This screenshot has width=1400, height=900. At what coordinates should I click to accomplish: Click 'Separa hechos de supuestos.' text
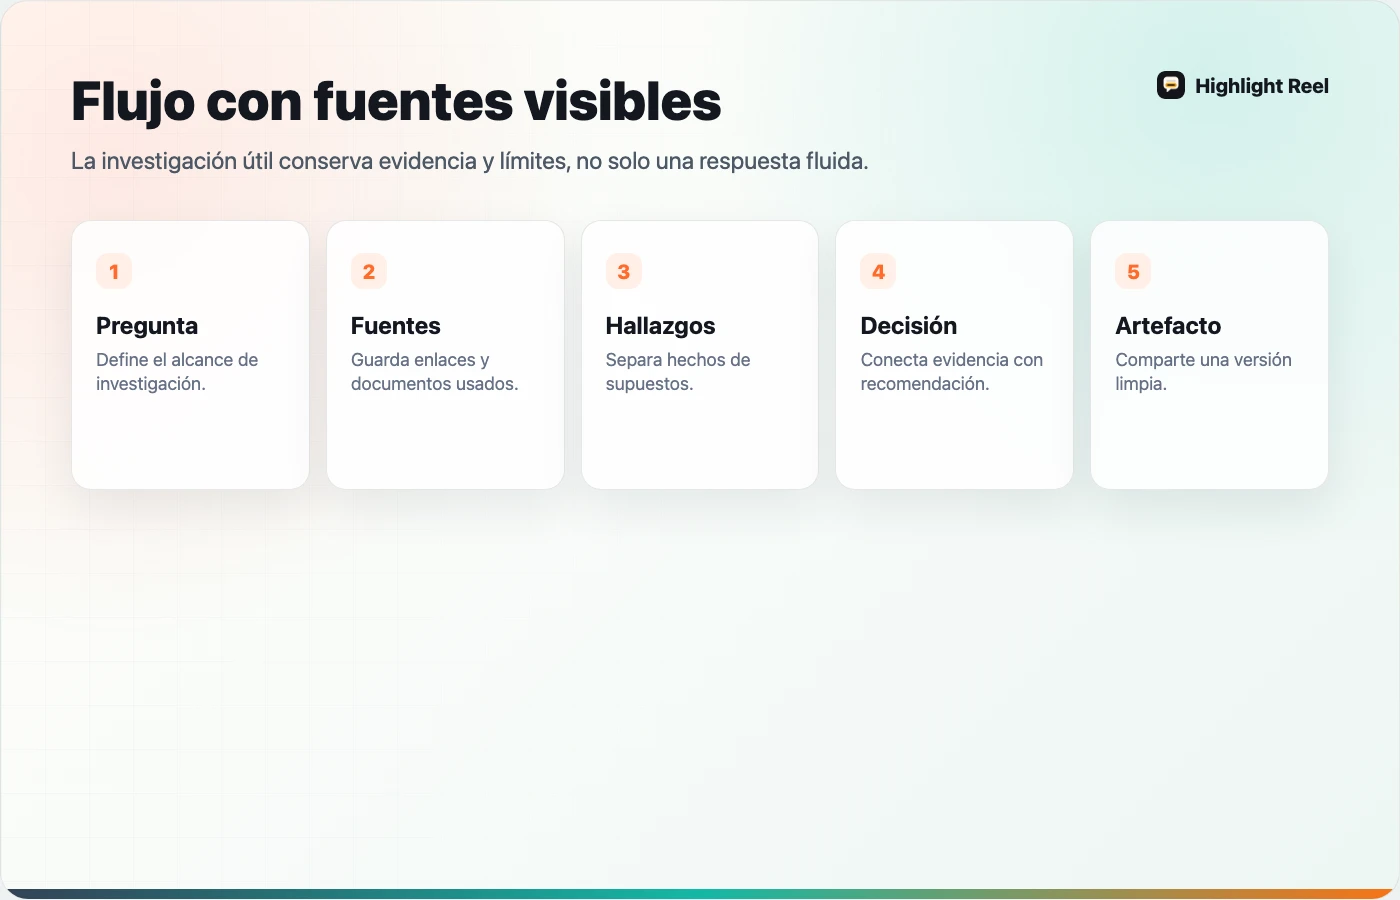coord(678,372)
